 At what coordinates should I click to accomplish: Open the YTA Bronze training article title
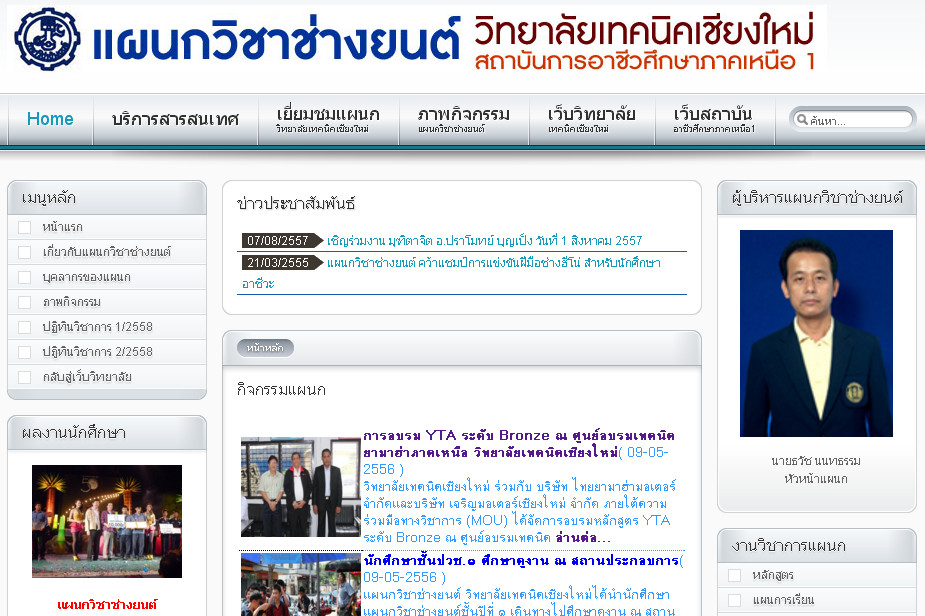519,444
